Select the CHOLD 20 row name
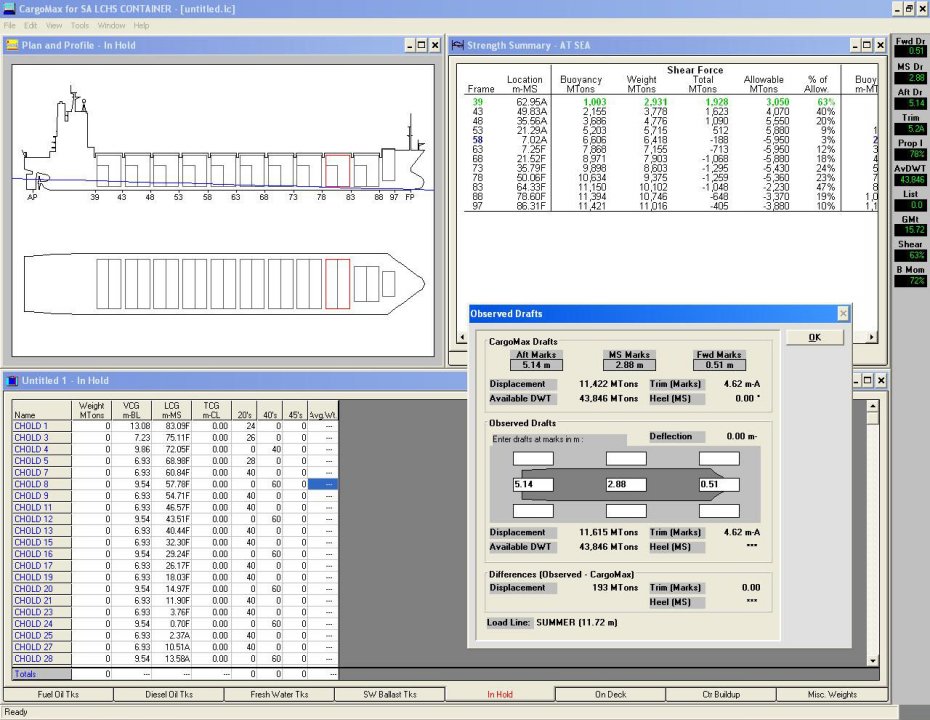 coord(42,589)
